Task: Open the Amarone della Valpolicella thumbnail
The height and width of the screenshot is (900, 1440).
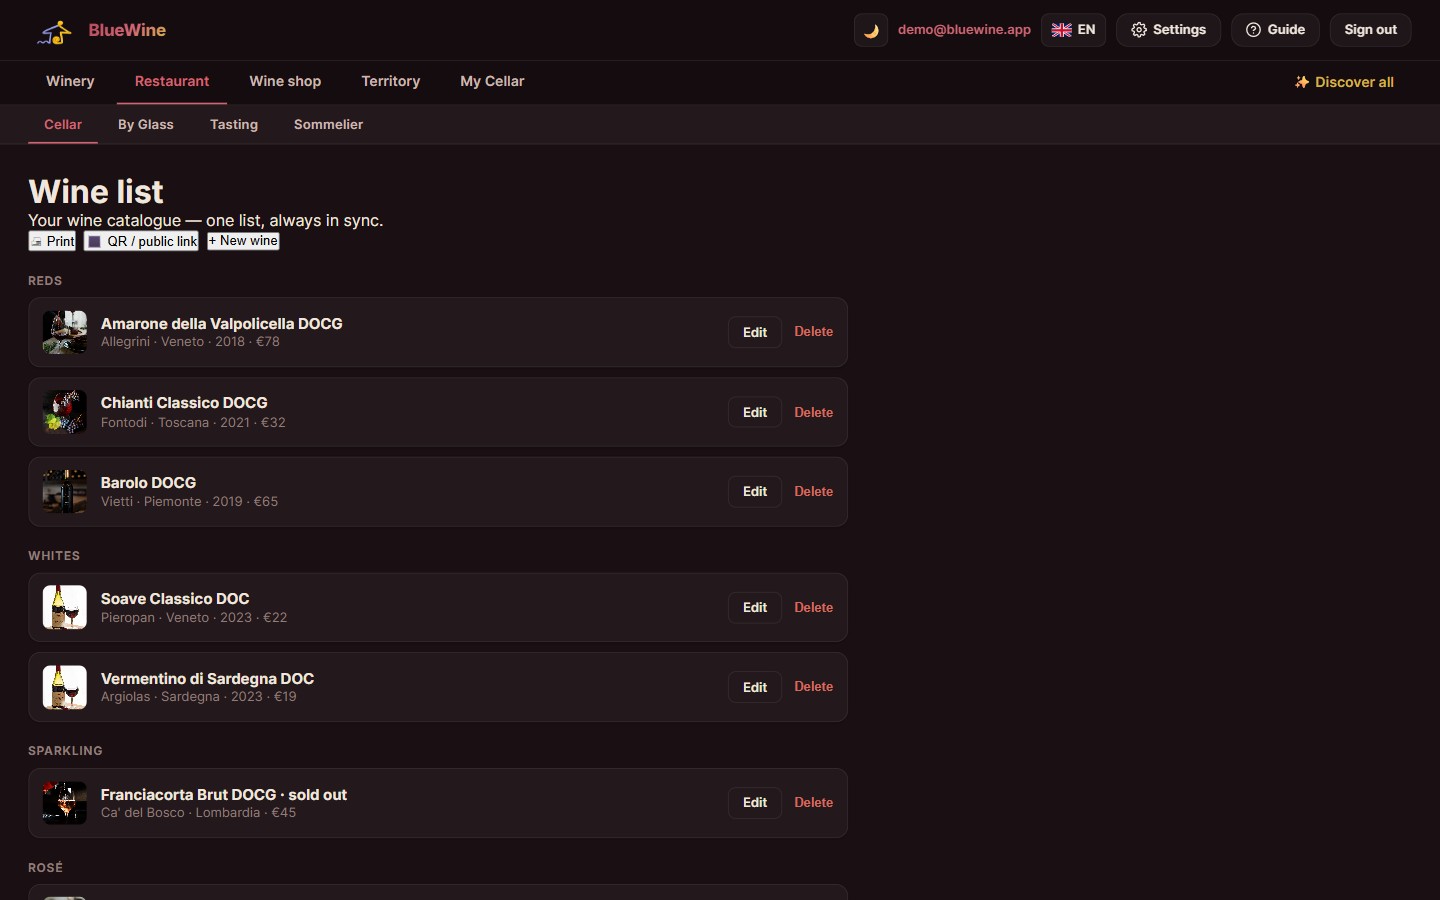Action: tap(65, 332)
